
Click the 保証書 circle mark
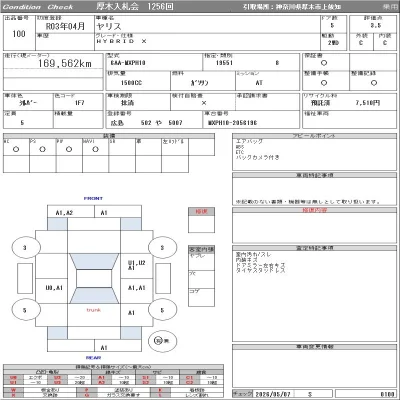324,63
